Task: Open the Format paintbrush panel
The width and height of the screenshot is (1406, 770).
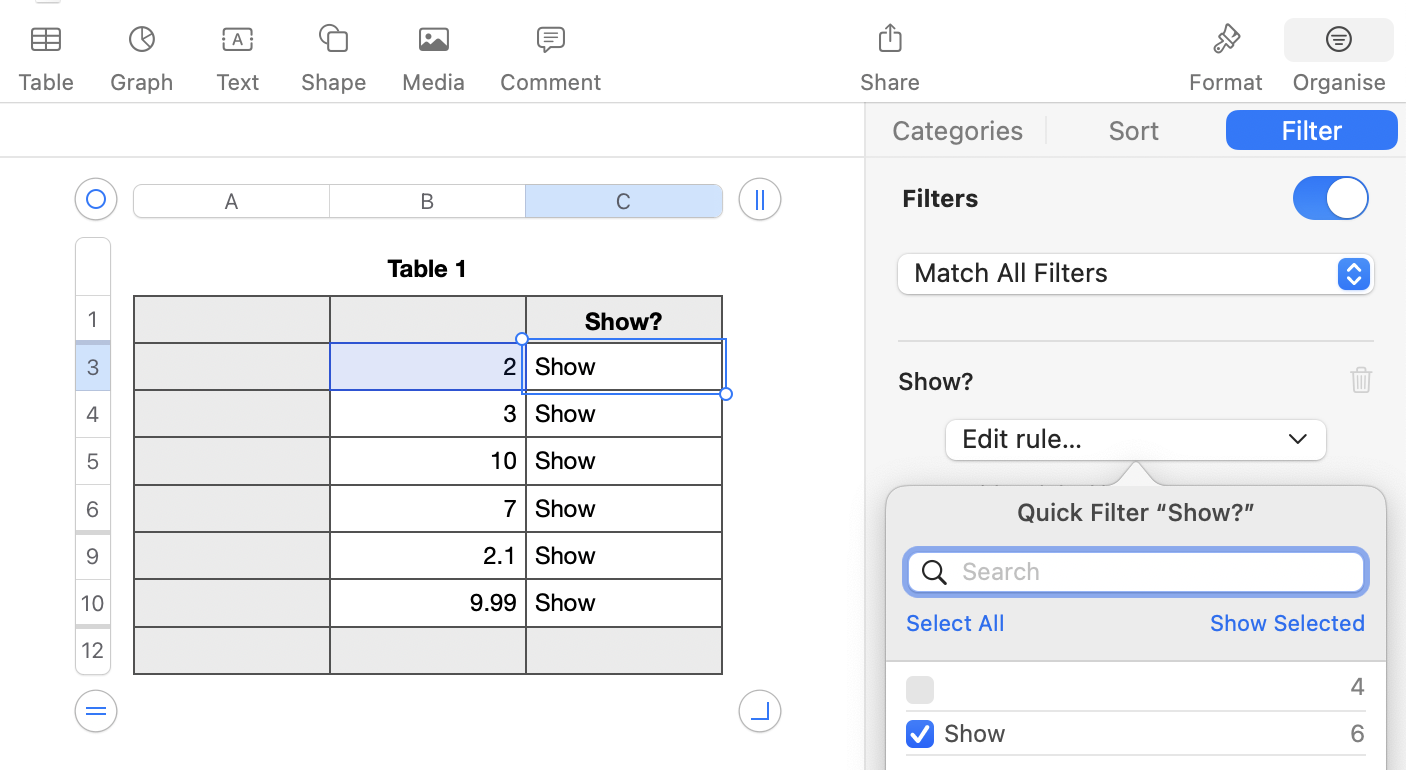Action: (1225, 40)
